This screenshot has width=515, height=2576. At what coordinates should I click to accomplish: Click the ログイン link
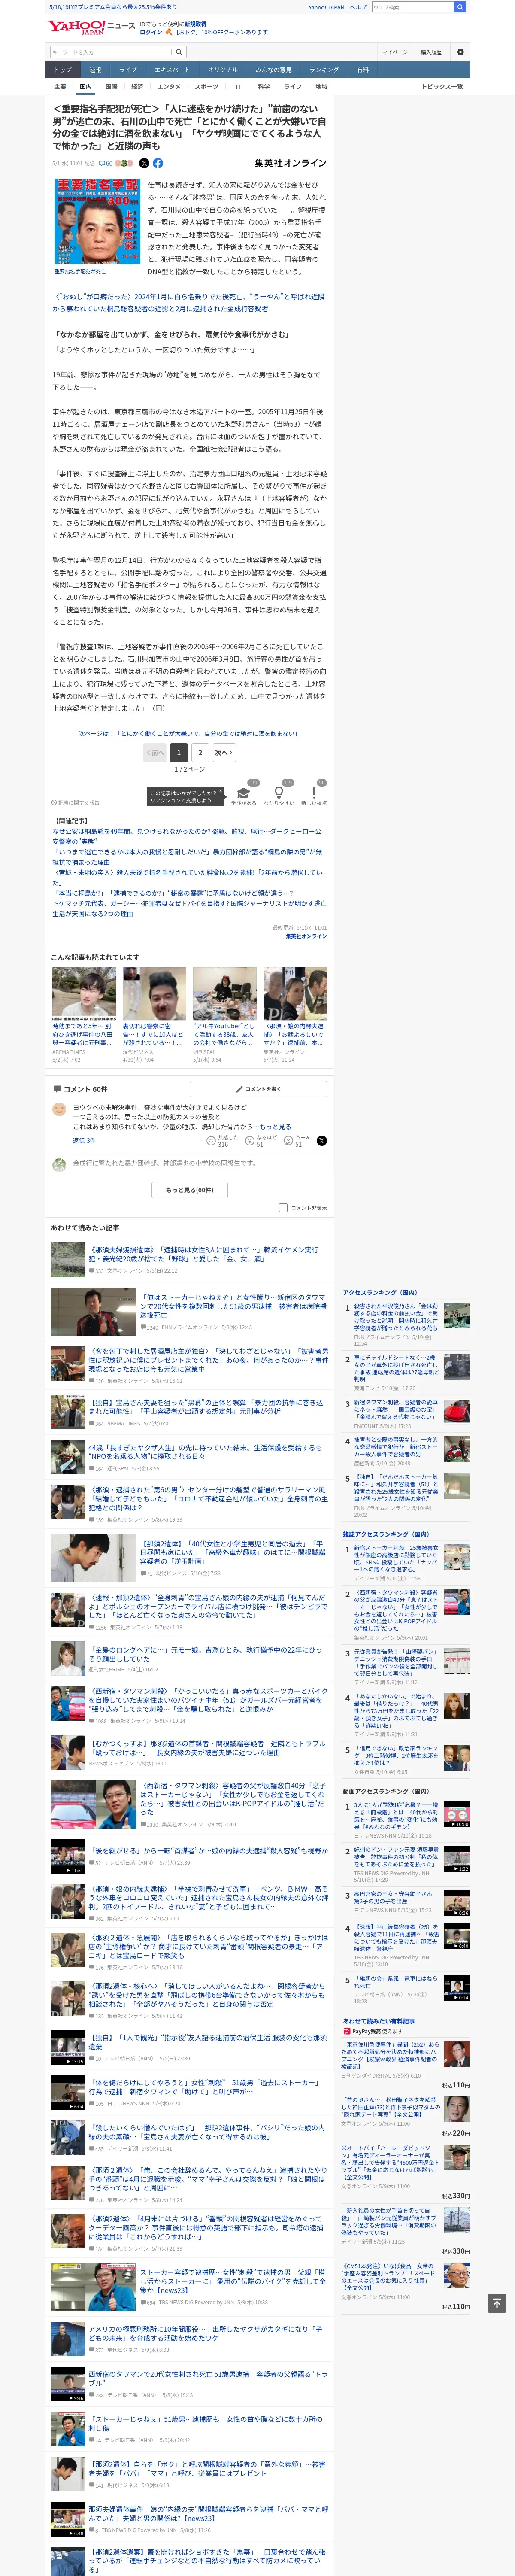tap(151, 32)
